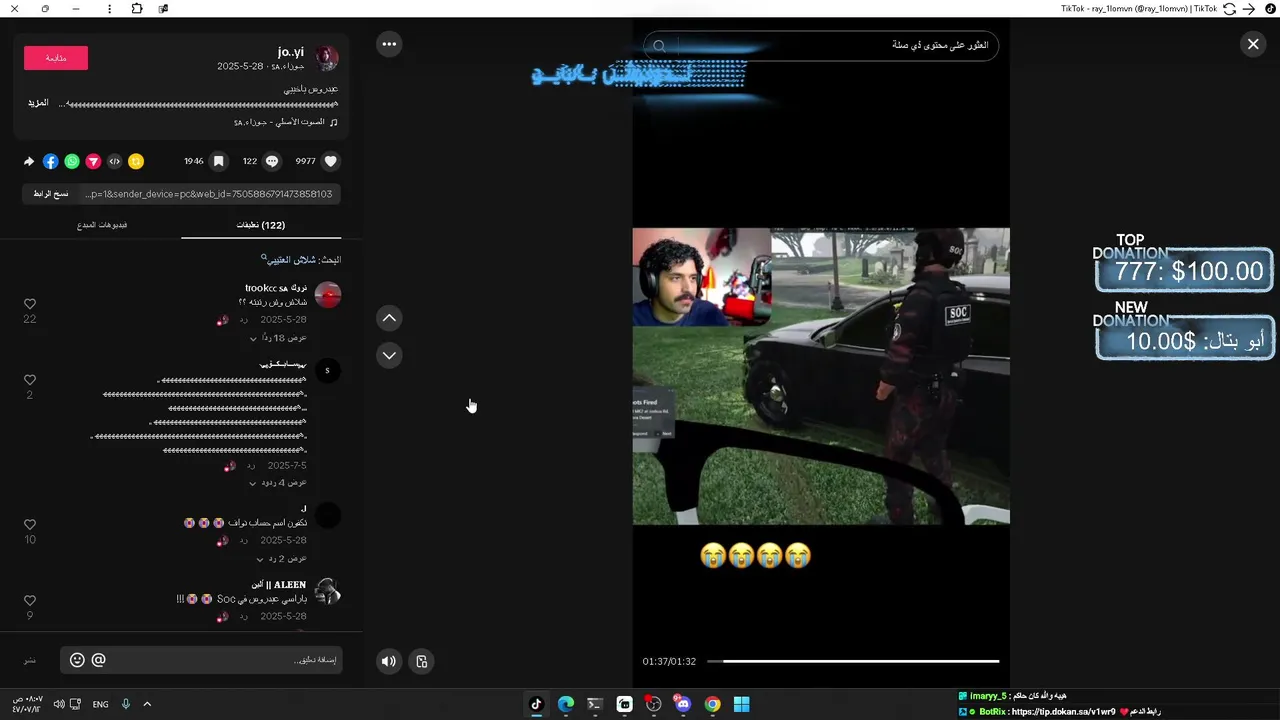The height and width of the screenshot is (720, 1280).
Task: Reply to trookcc SA comment
Action: coord(243,320)
